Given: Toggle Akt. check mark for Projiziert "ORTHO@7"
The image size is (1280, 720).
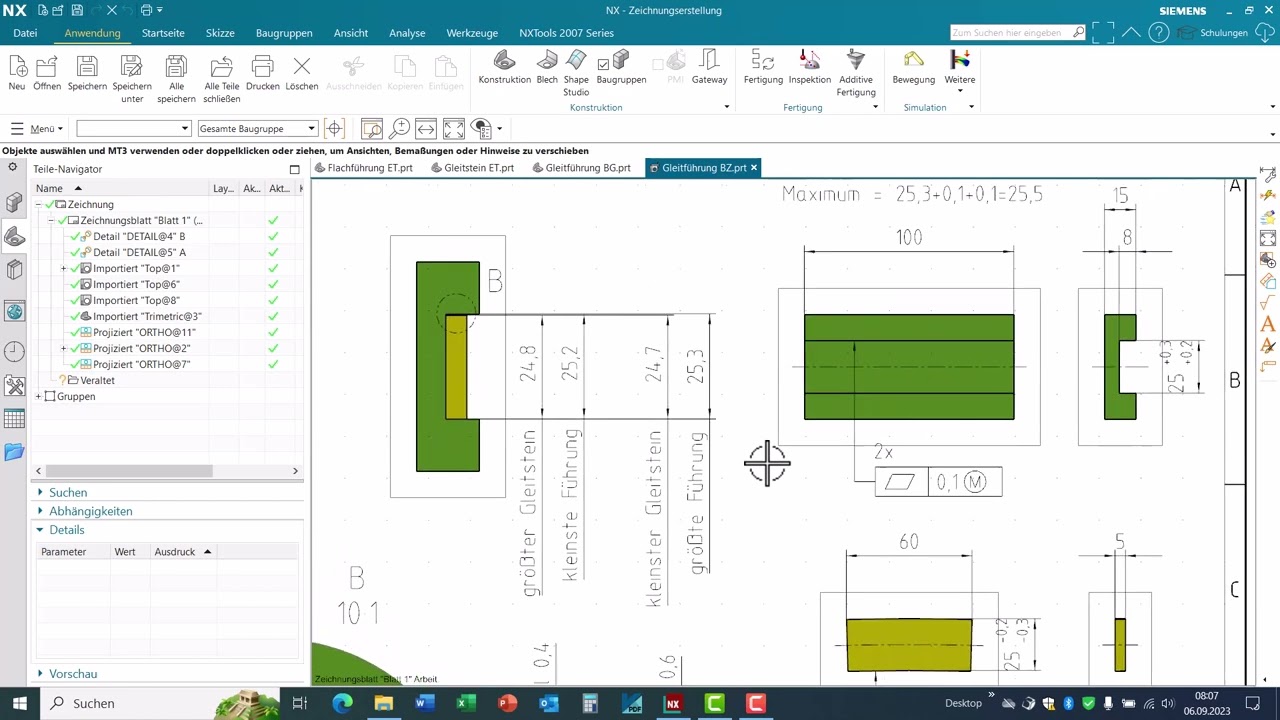Looking at the screenshot, I should pos(273,364).
